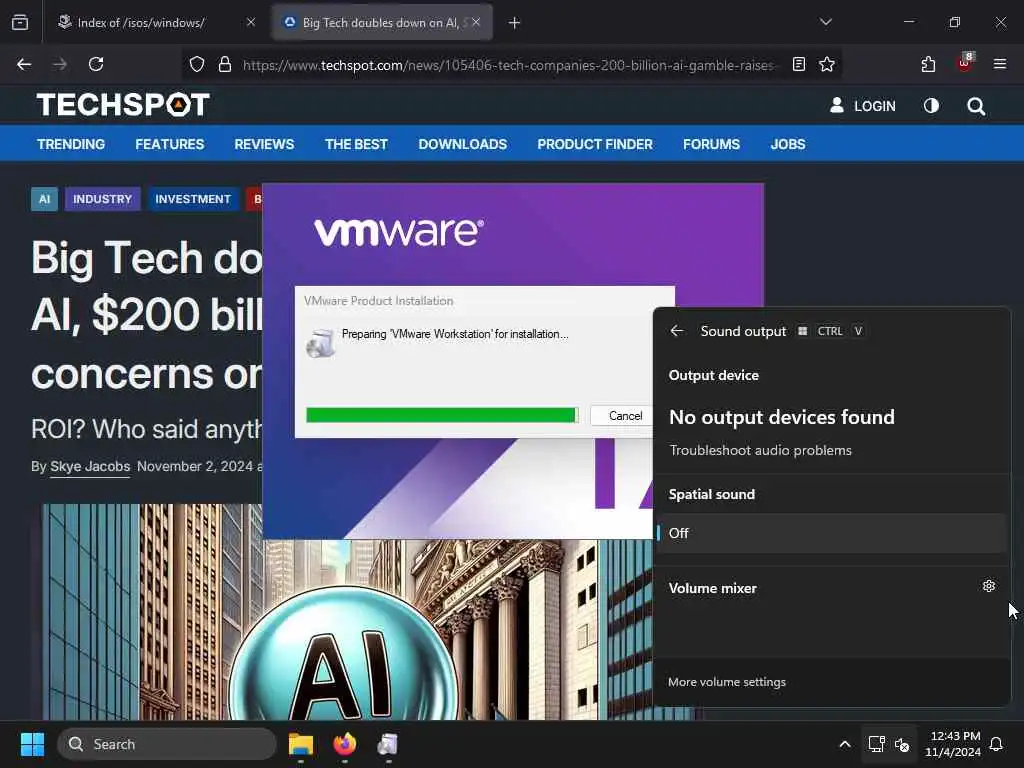Screen dimensions: 1024x768
Task: Open the TechSpot search magnifier
Action: 976,106
